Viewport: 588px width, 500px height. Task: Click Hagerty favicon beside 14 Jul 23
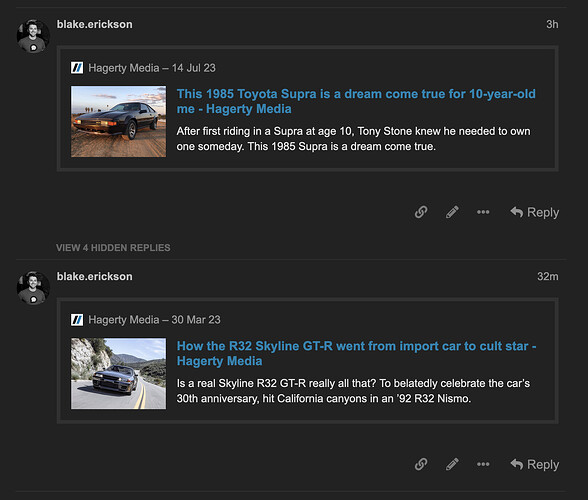tap(77, 68)
